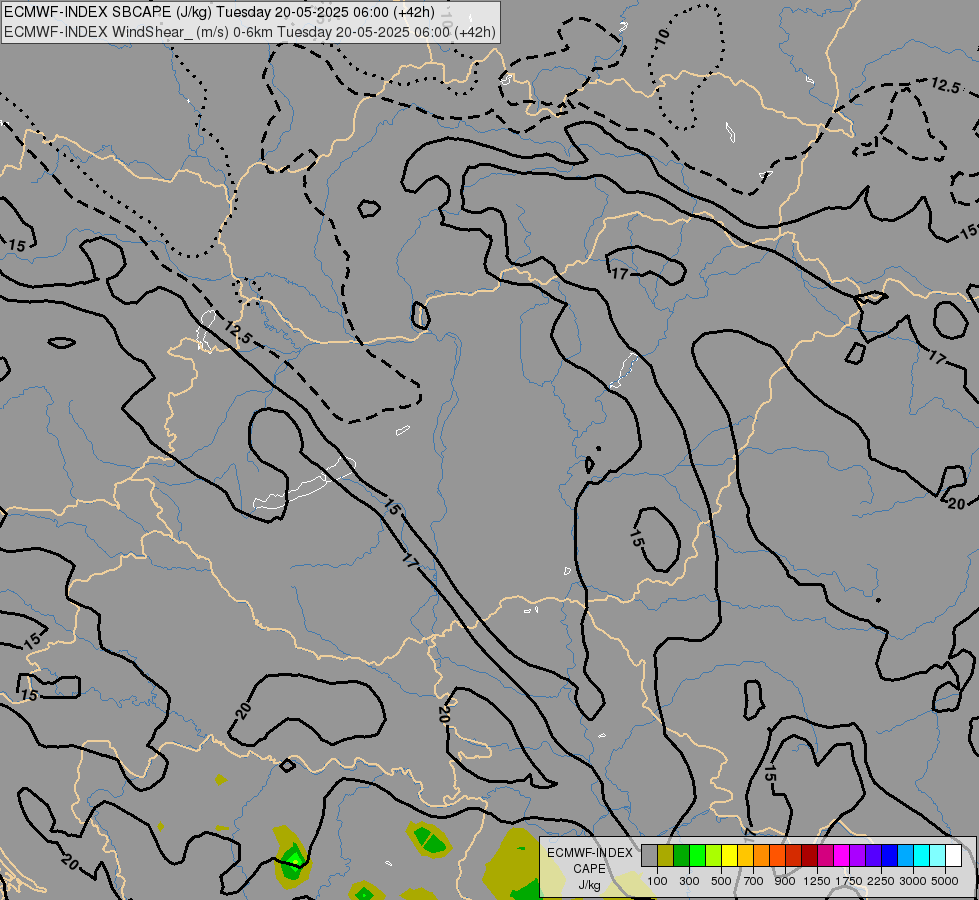The width and height of the screenshot is (979, 900).
Task: Select the bright magenta legend swatch
Action: tap(841, 855)
